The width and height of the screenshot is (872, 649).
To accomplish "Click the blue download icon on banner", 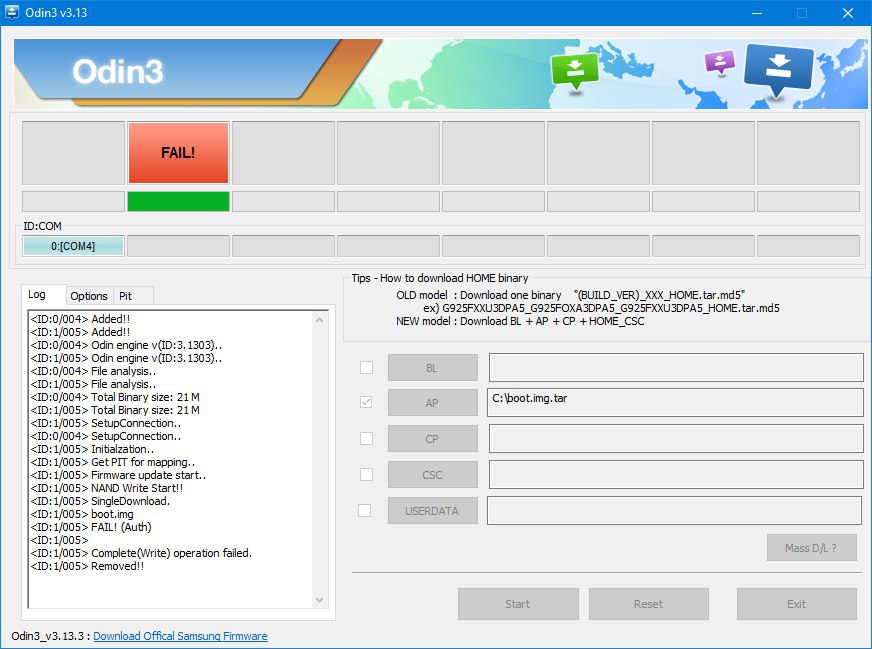I will pos(778,70).
